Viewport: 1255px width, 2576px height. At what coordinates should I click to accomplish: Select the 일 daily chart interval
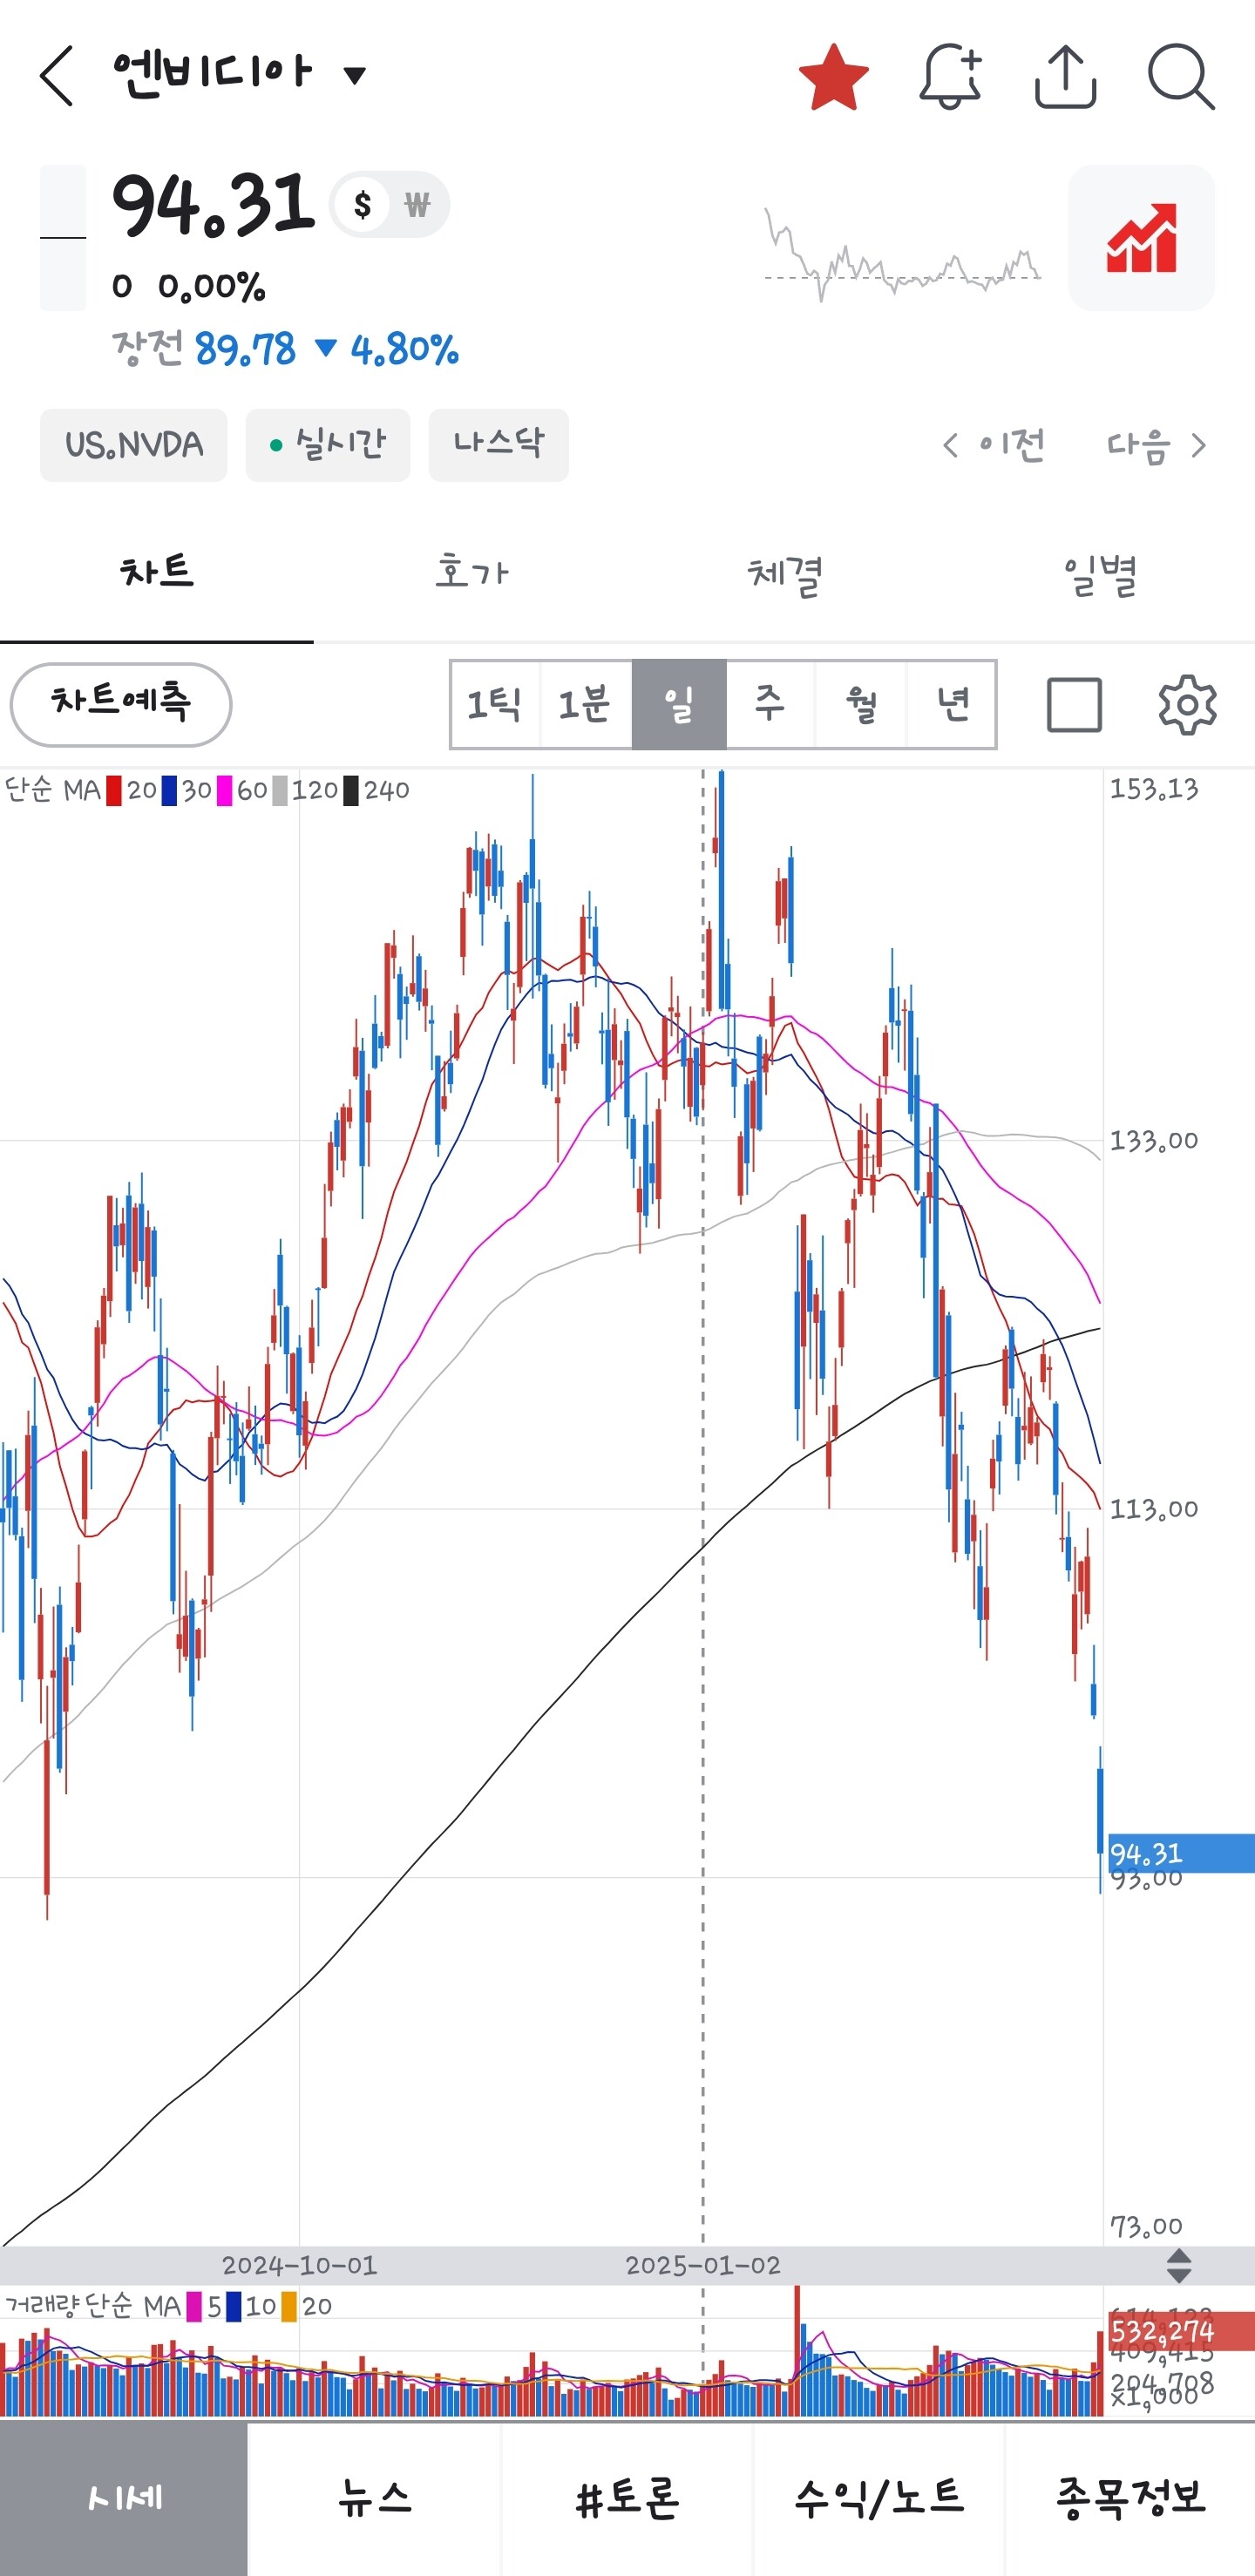coord(679,704)
